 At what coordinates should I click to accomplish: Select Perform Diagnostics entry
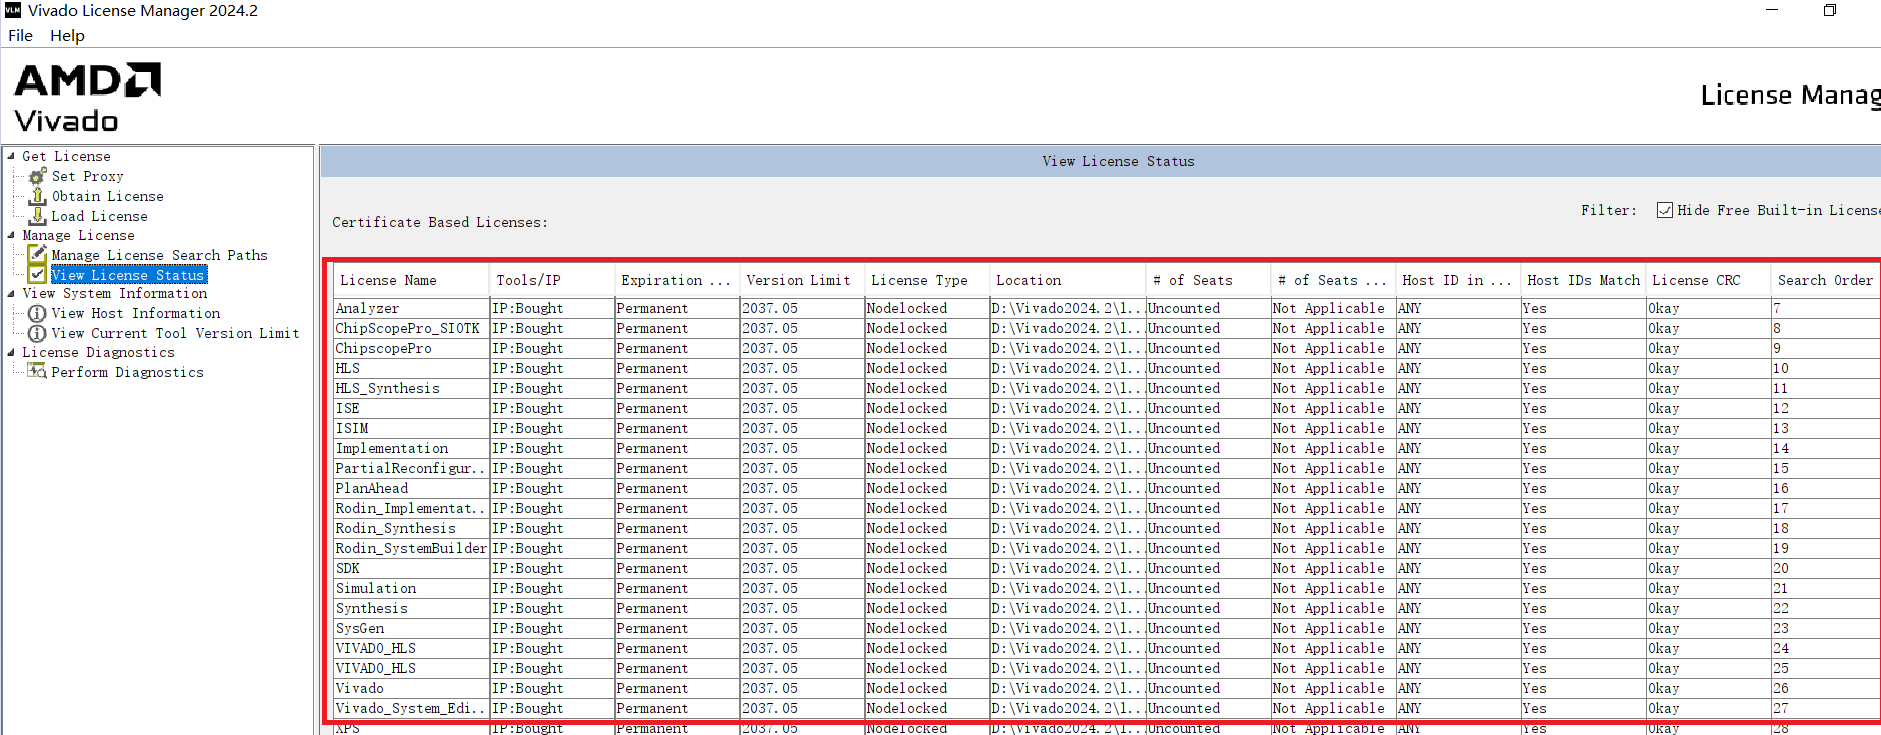pyautogui.click(x=128, y=372)
